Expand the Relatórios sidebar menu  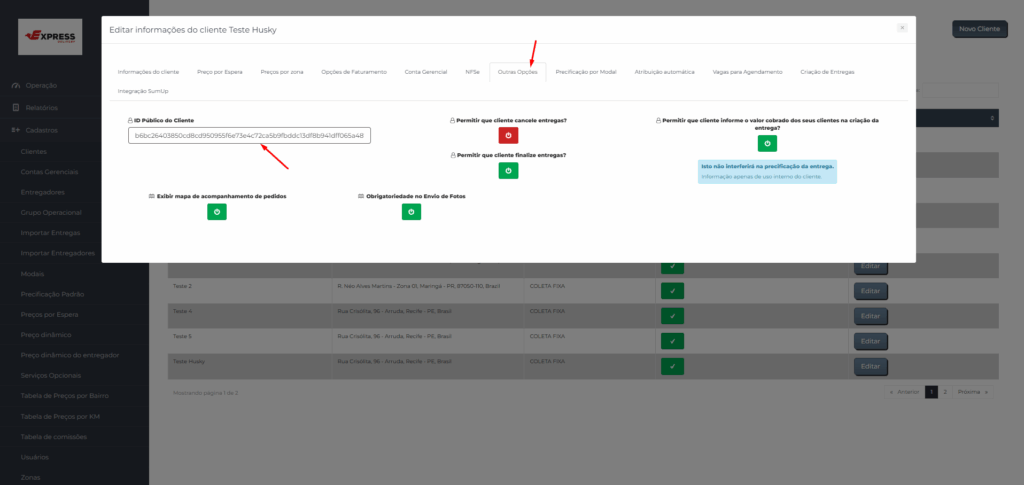click(x=40, y=107)
